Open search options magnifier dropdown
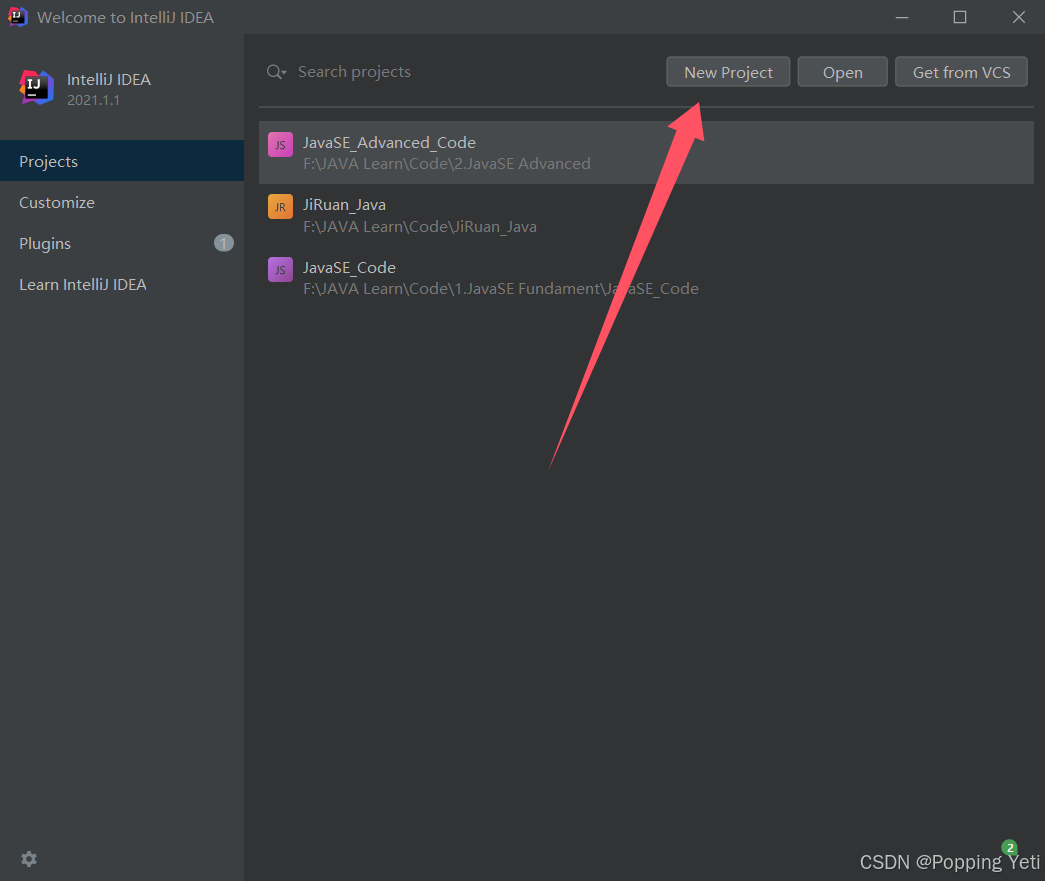Viewport: 1045px width, 881px height. pos(276,72)
